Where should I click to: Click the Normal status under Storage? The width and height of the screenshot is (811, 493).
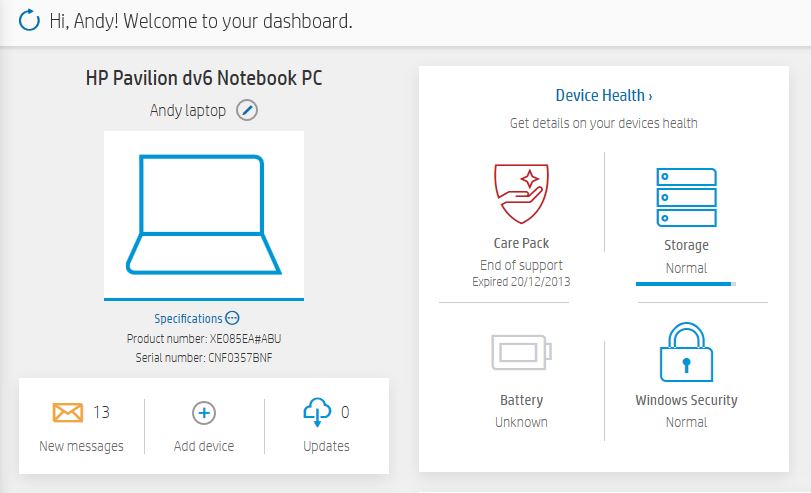point(686,268)
